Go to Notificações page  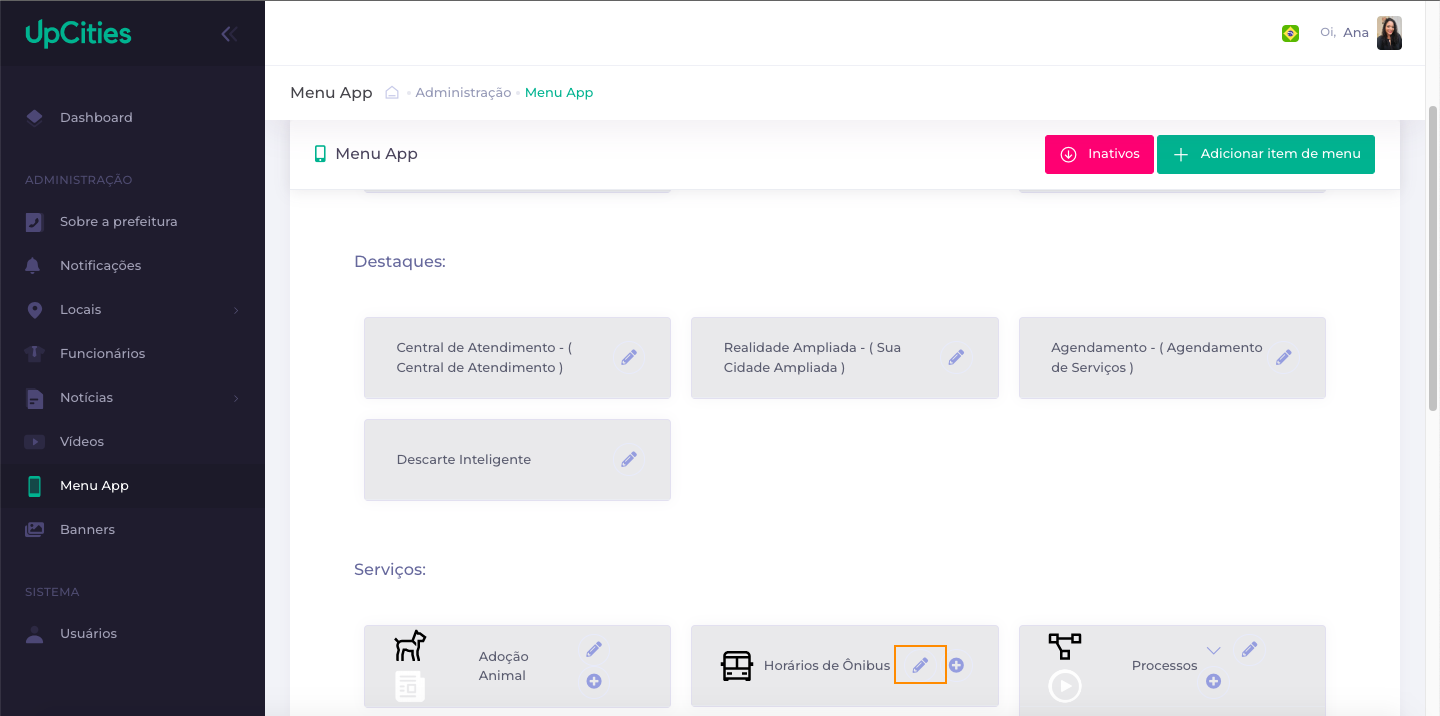pos(132,265)
